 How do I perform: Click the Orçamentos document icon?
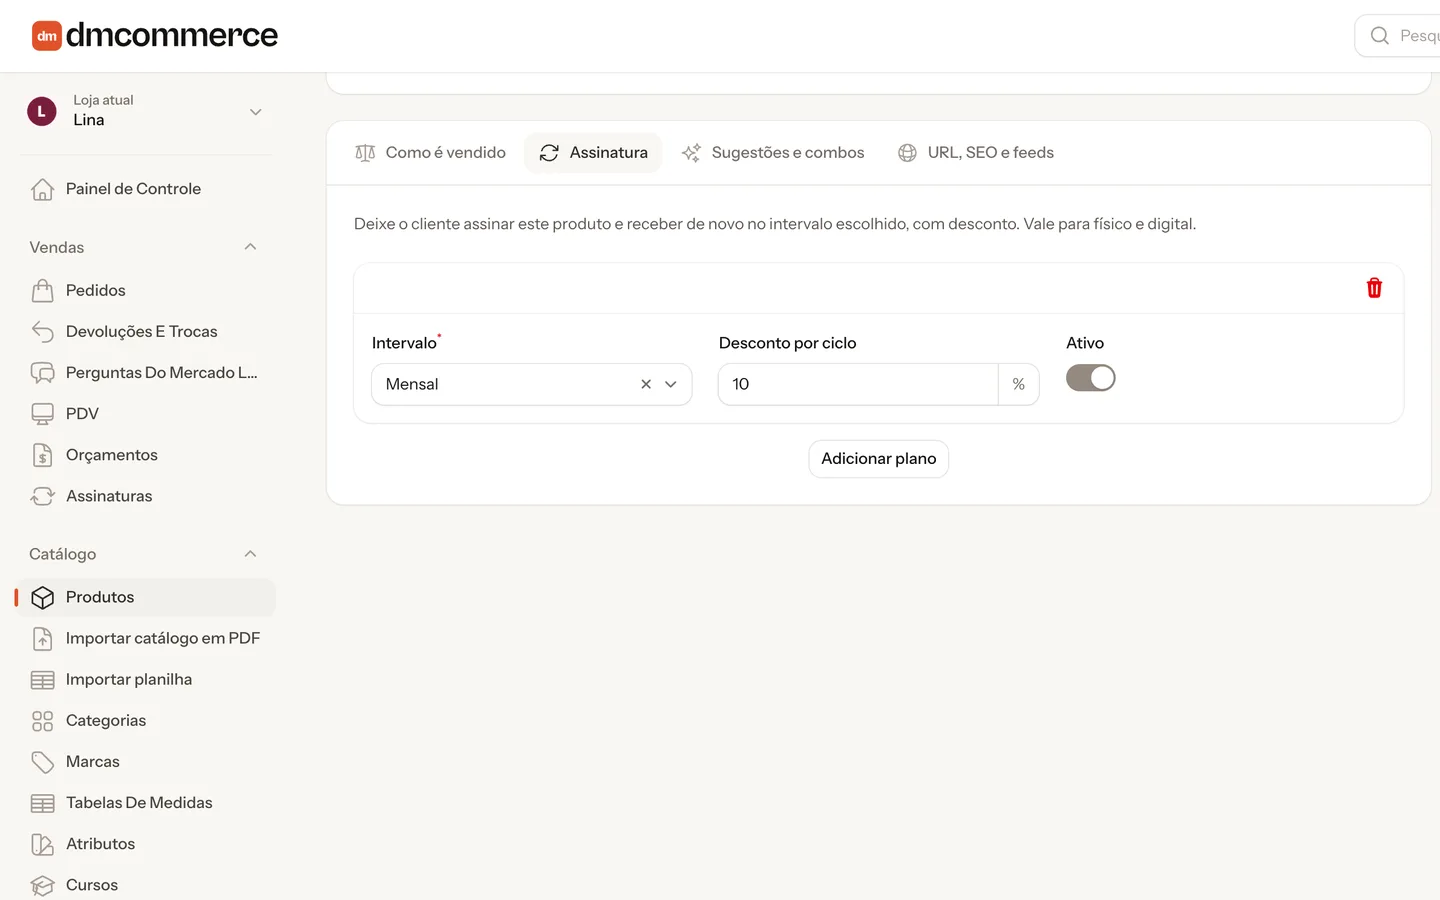[42, 455]
